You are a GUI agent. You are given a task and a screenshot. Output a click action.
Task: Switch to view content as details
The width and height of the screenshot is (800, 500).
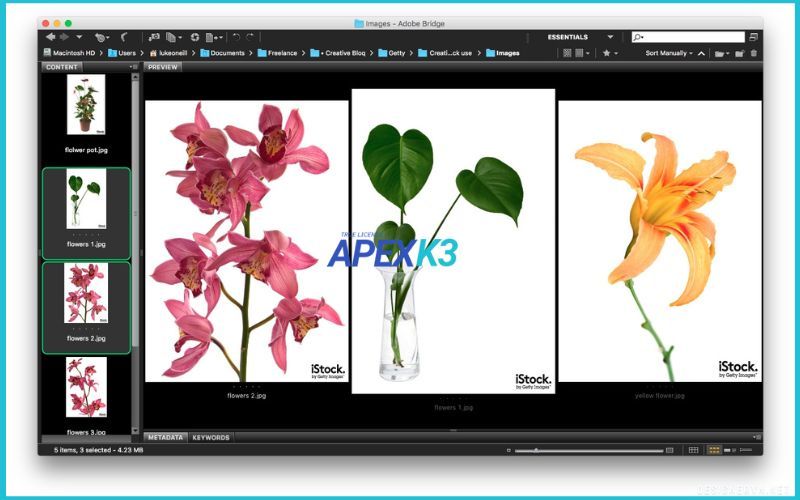tap(729, 450)
